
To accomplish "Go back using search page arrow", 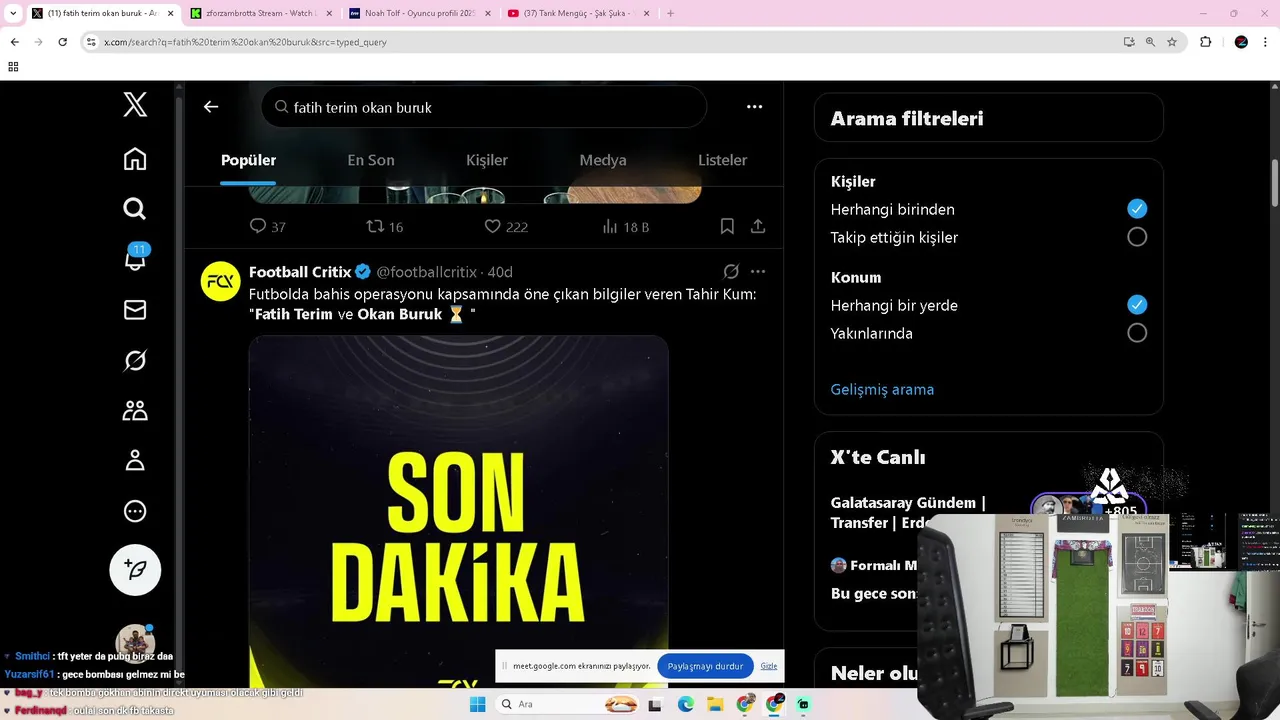I will click(211, 107).
